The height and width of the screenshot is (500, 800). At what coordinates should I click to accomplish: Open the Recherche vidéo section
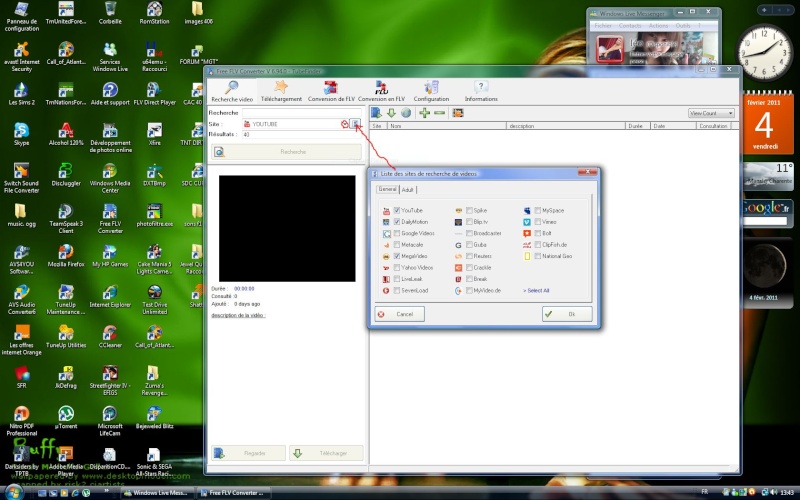(232, 91)
